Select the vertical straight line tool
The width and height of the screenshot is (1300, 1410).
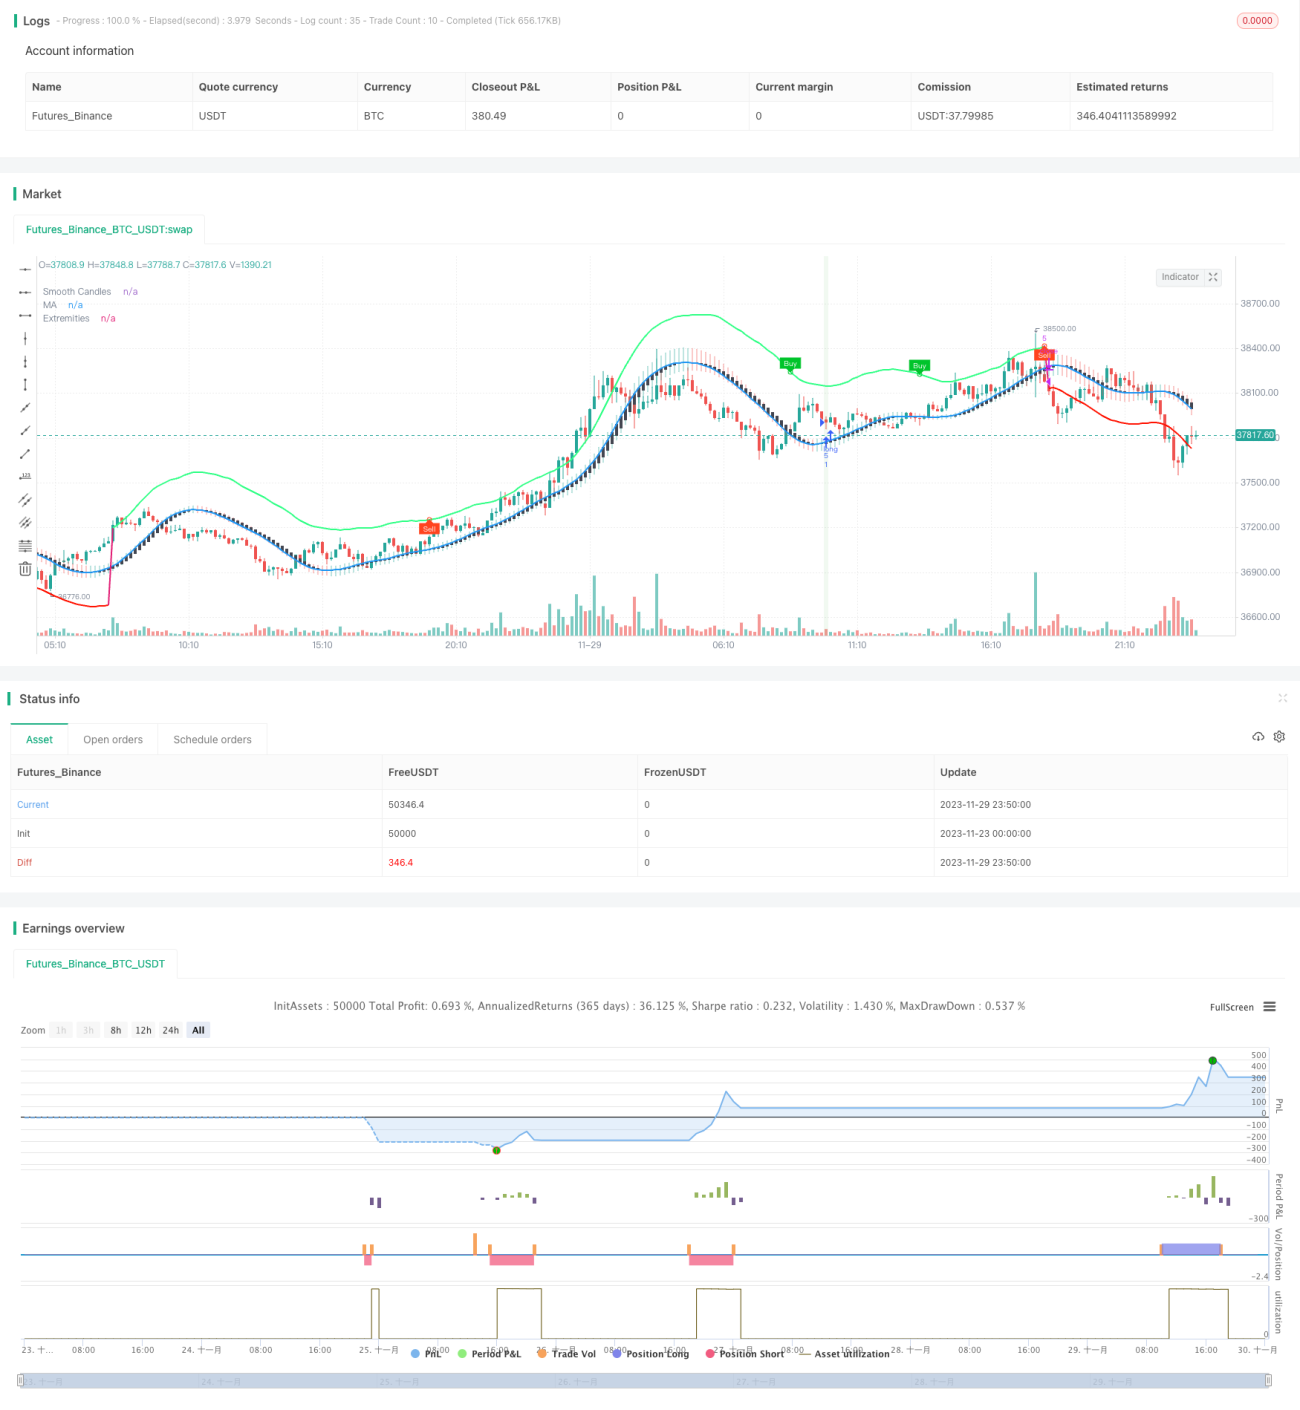coord(25,338)
